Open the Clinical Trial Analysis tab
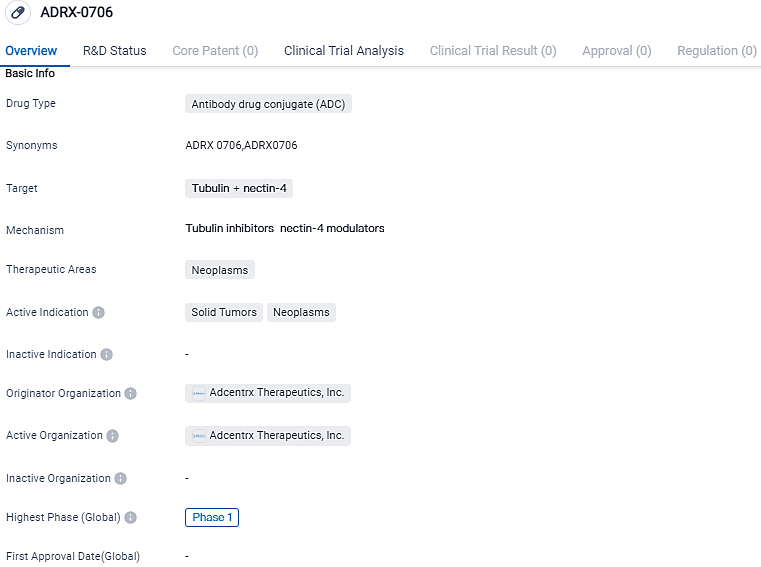This screenshot has width=761, height=567. point(344,51)
